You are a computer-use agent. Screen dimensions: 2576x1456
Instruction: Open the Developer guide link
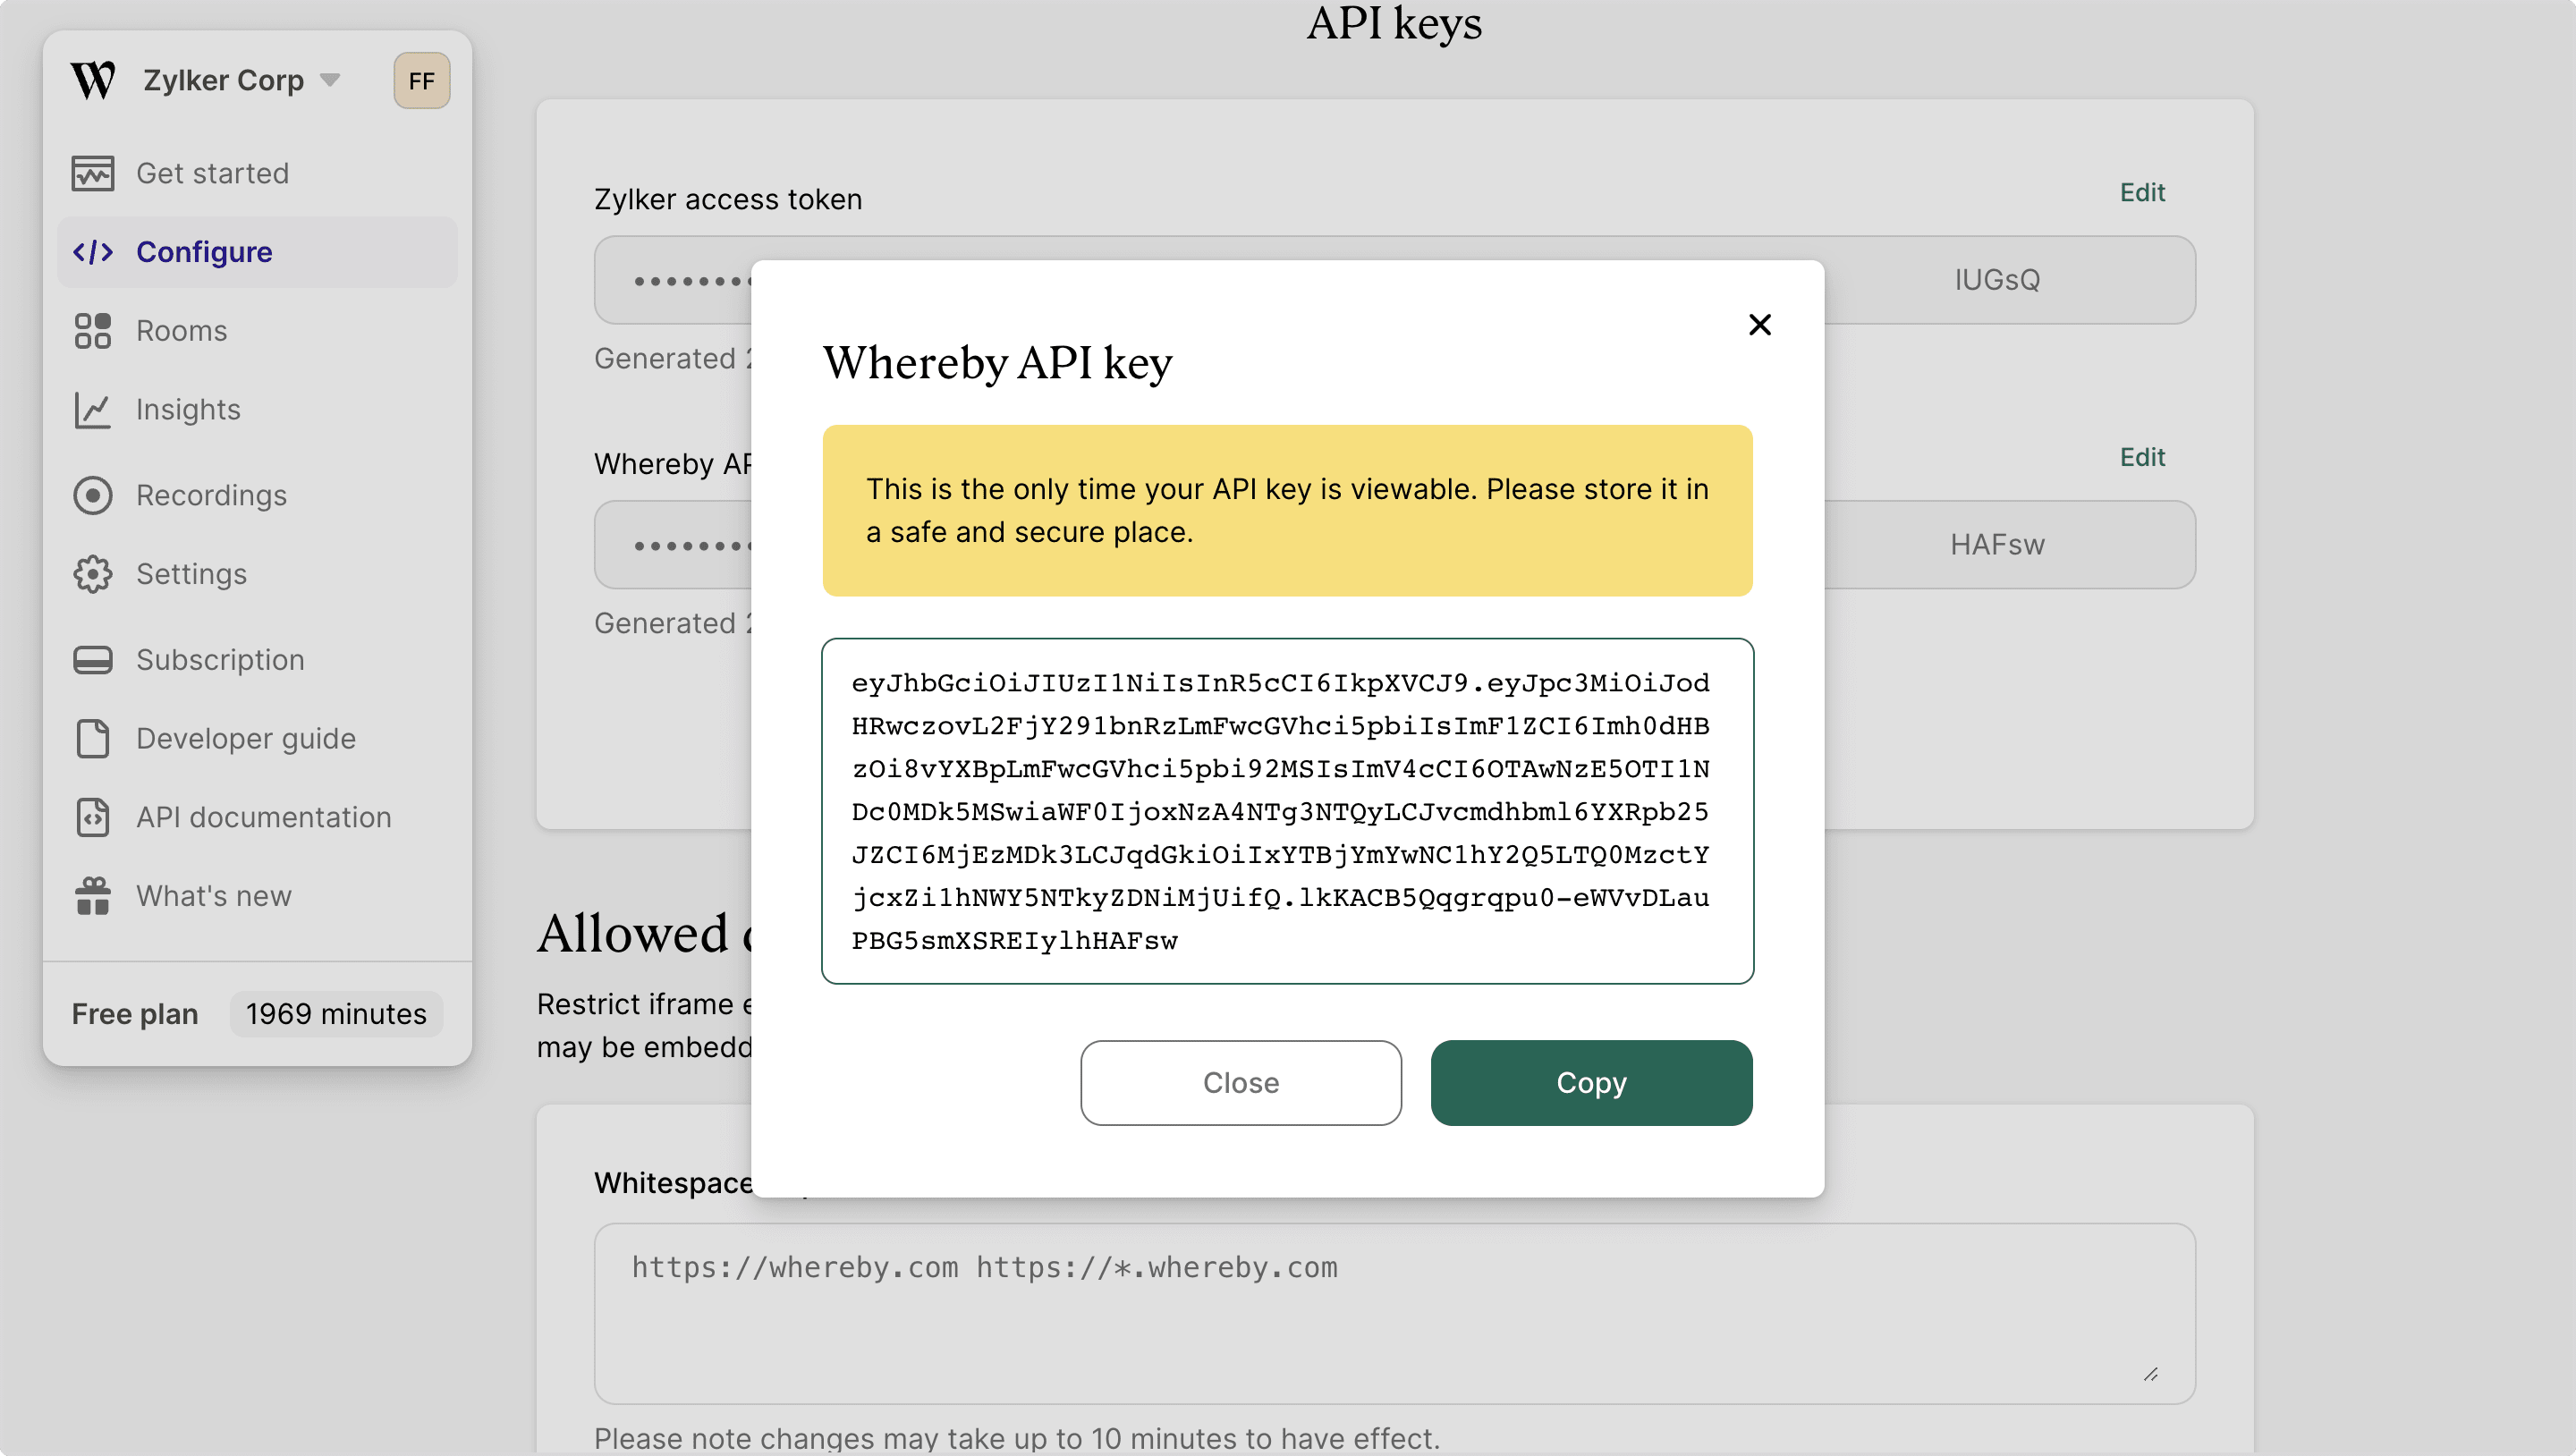click(x=246, y=739)
